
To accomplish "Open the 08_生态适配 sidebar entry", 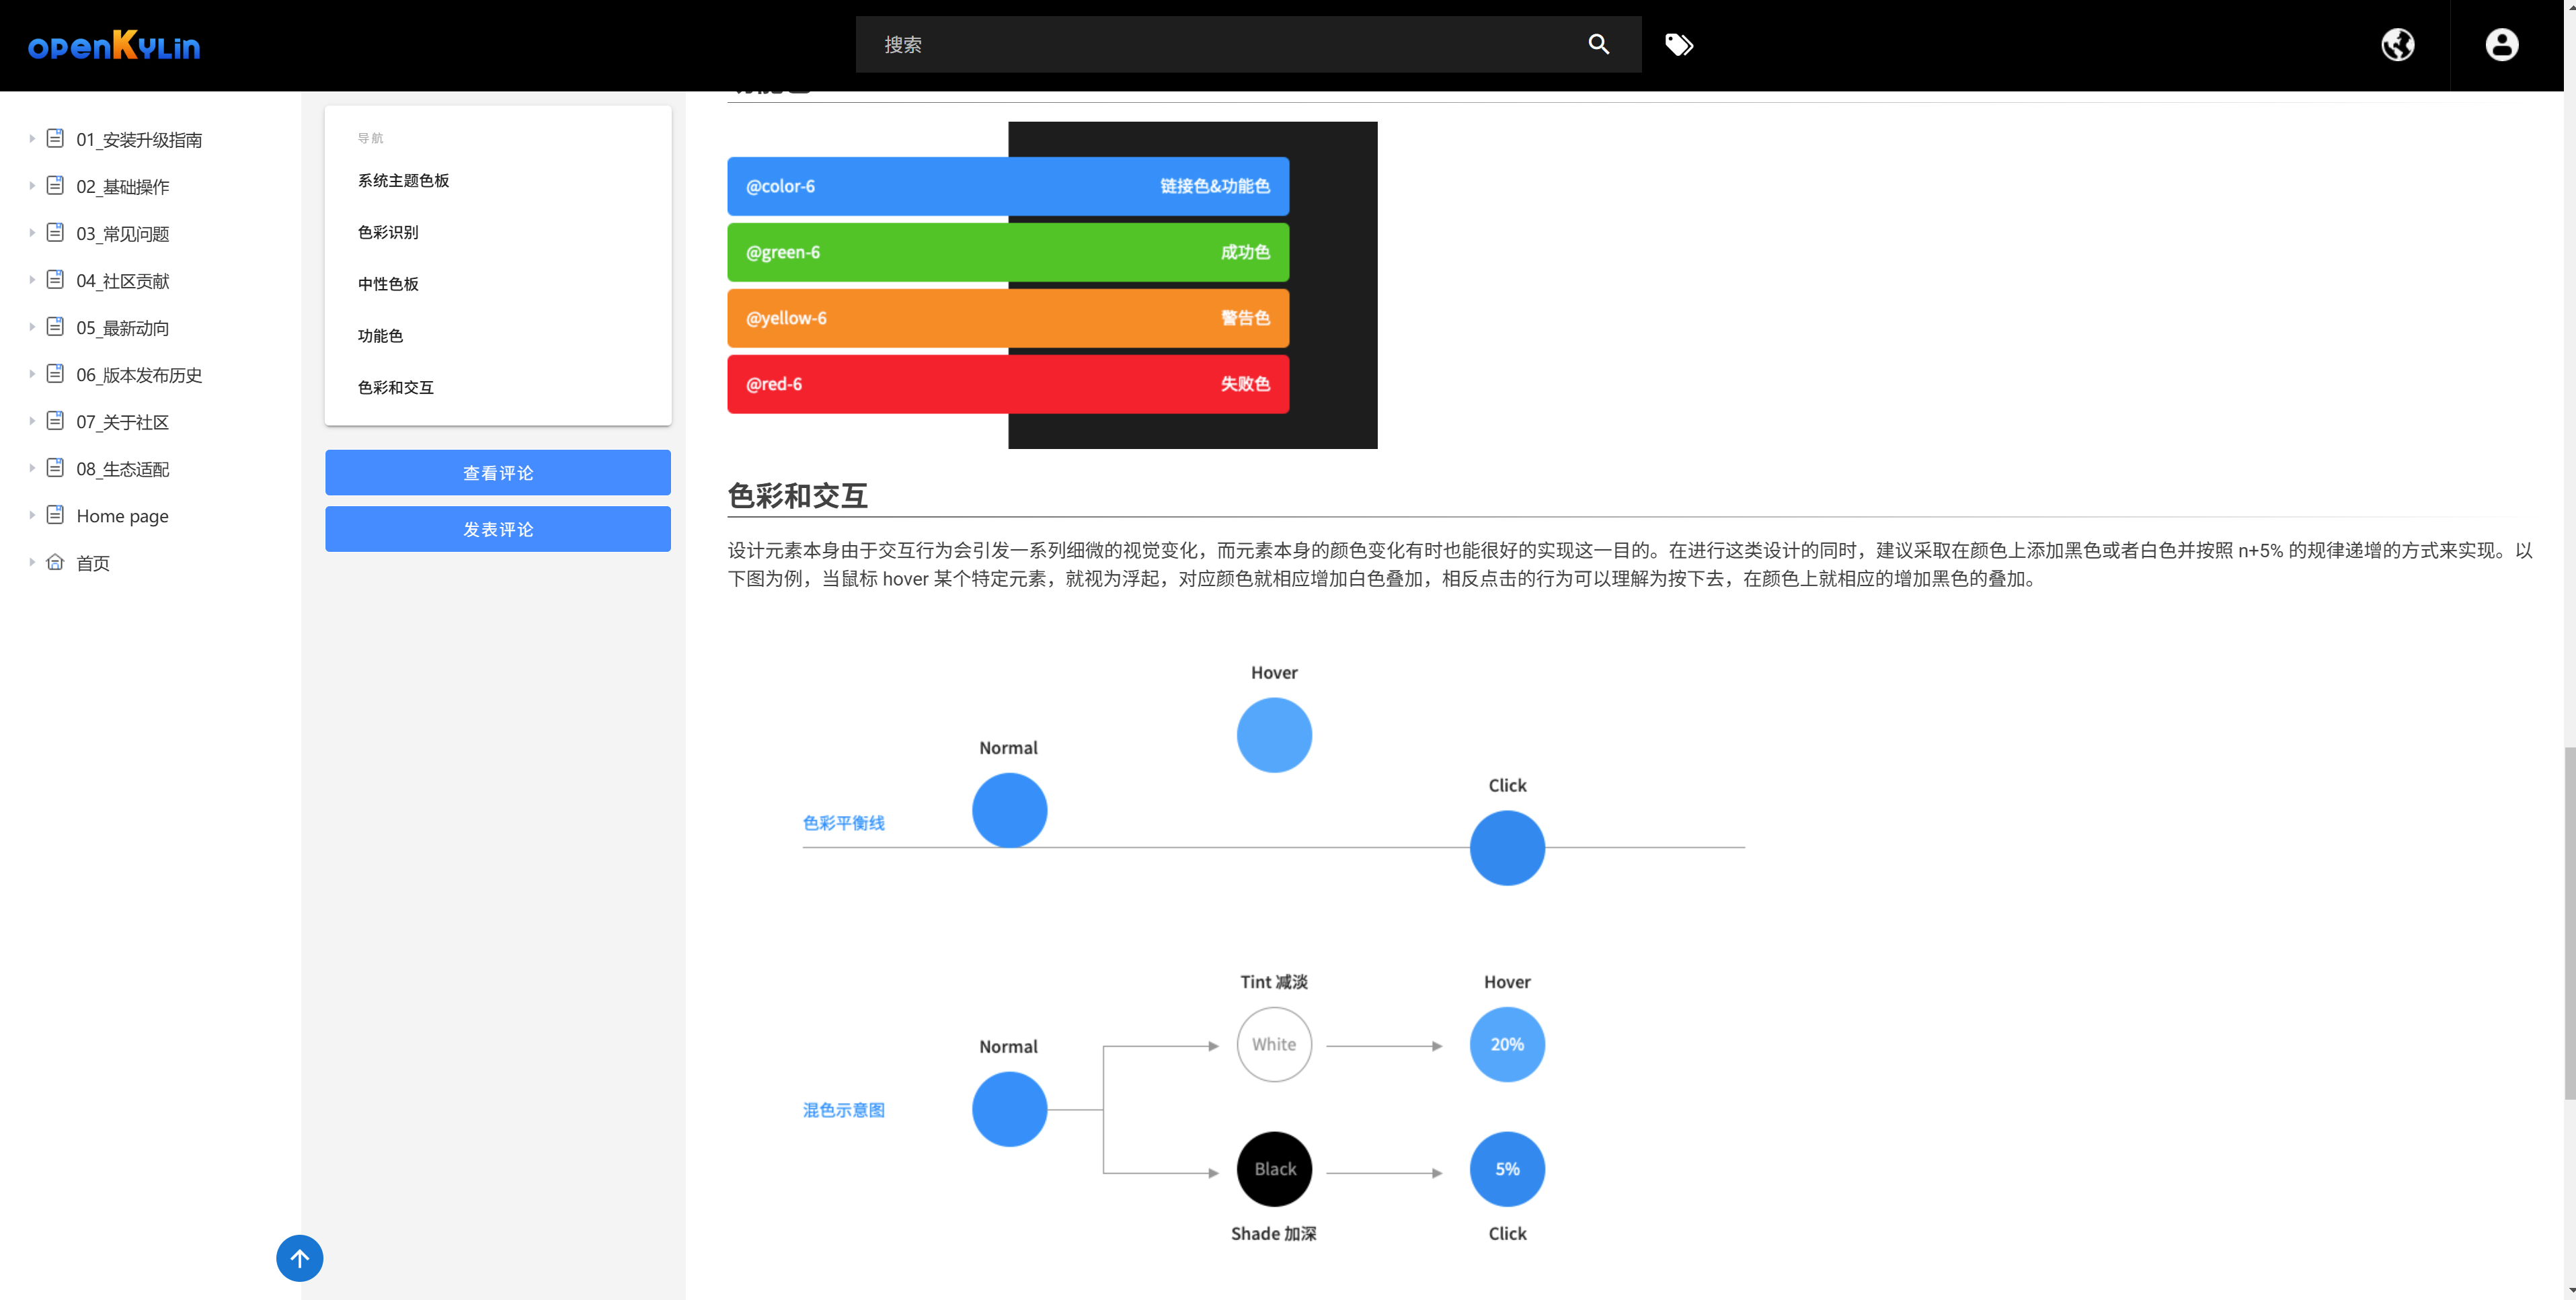I will pos(123,469).
